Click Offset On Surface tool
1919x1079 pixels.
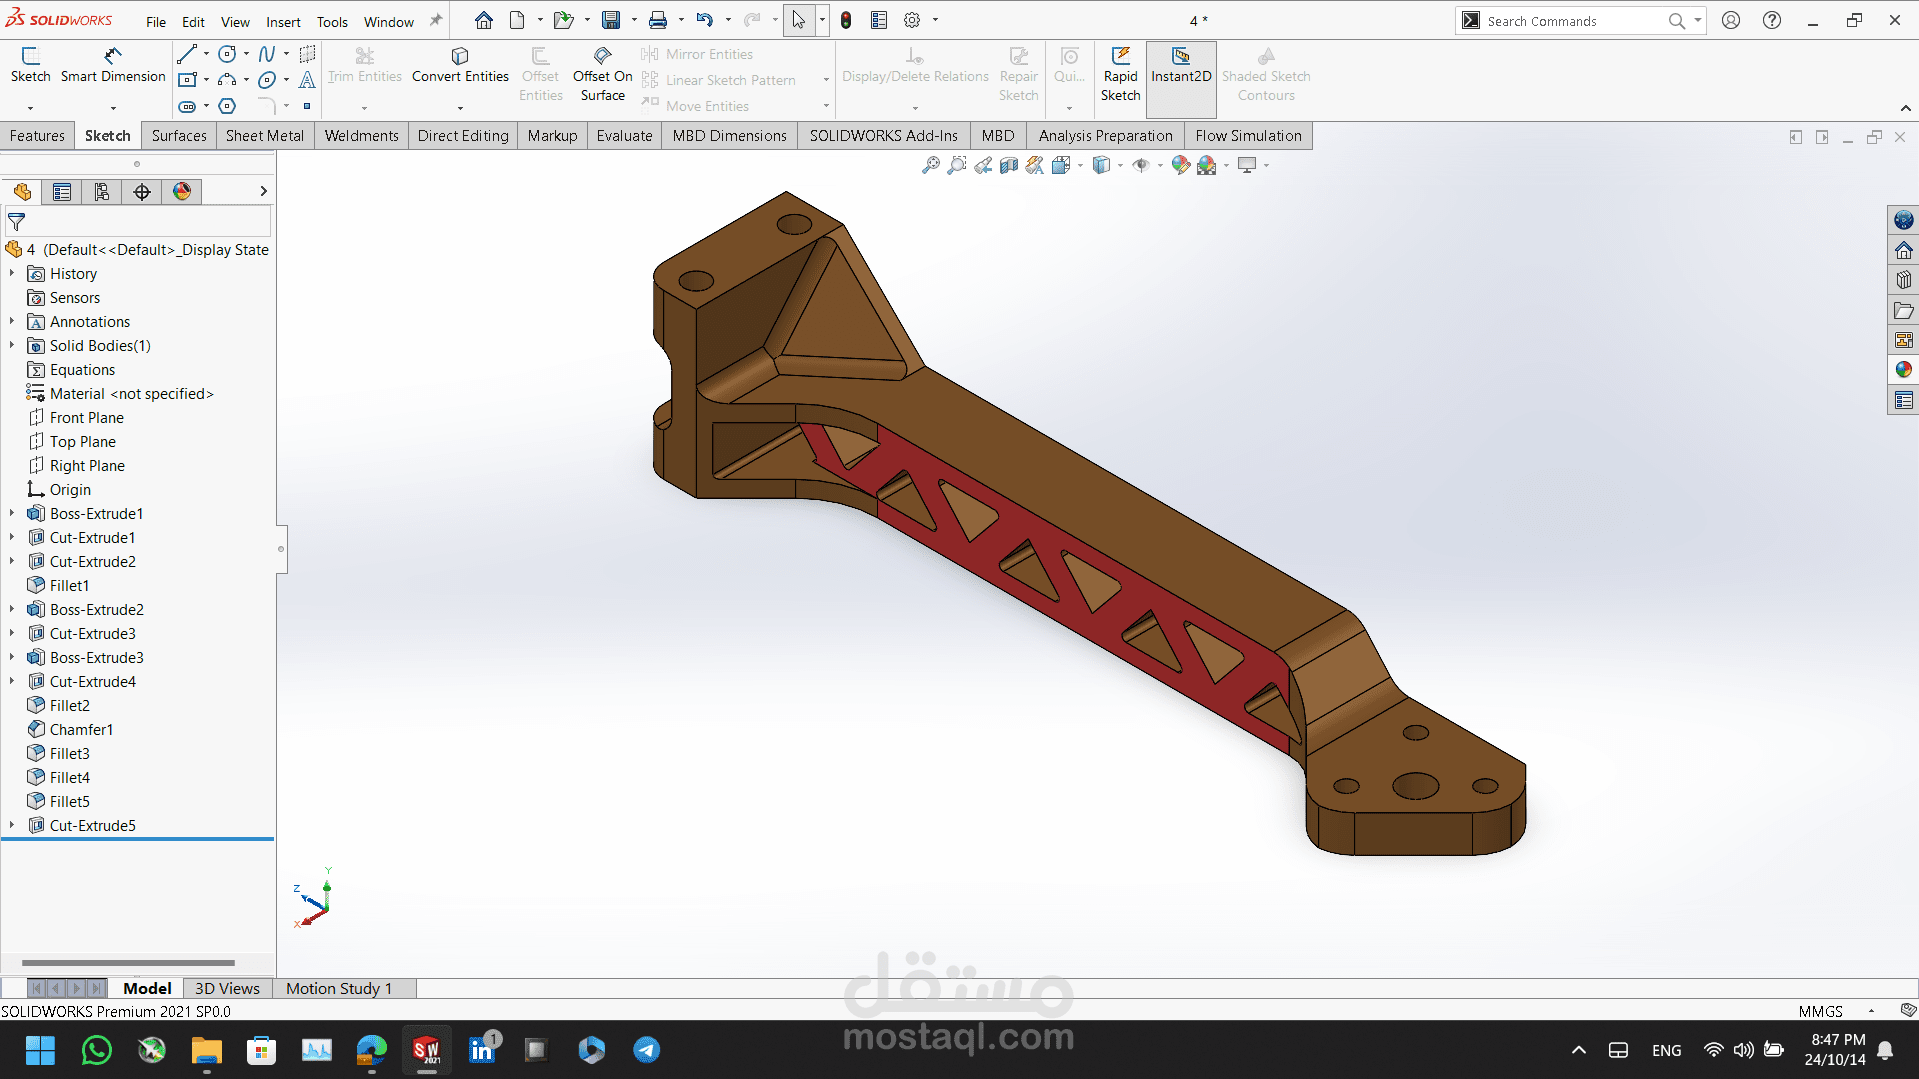(602, 74)
